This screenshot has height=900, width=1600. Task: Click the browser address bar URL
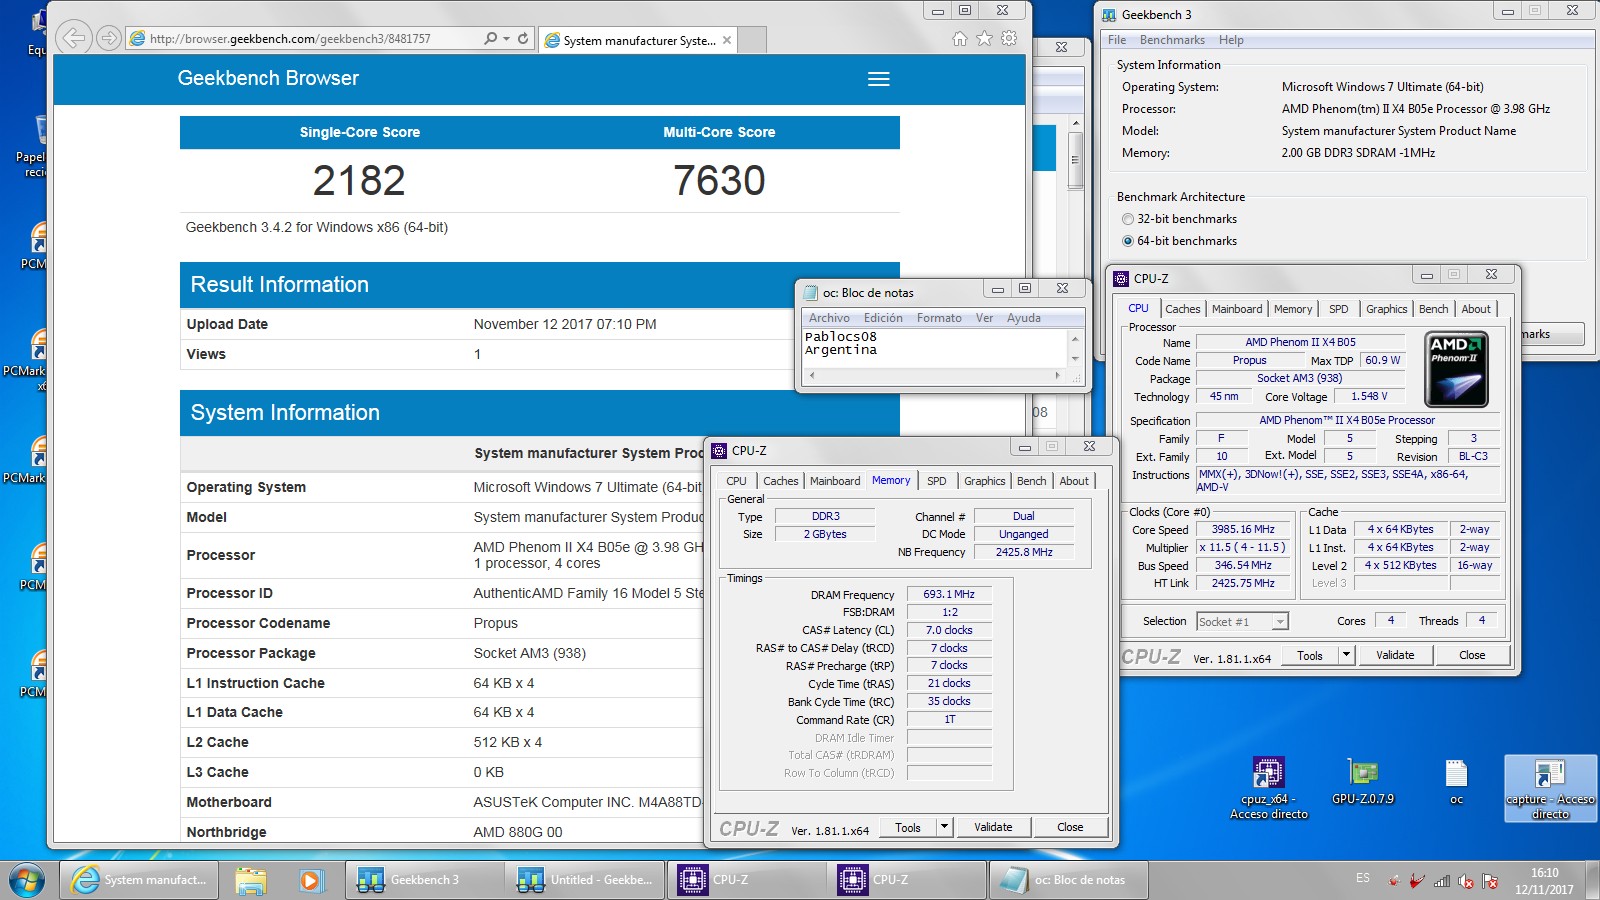(290, 39)
